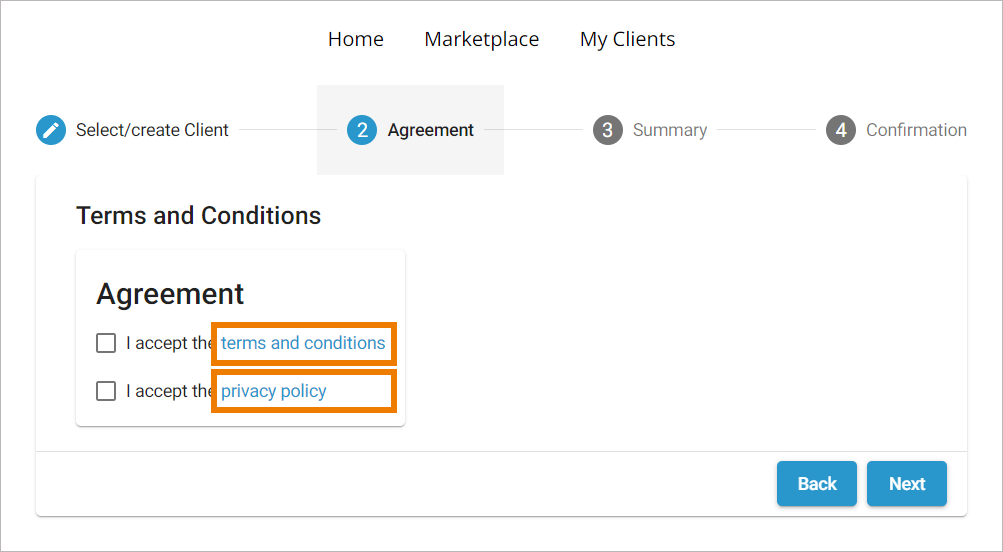Open the Home menu item

(x=356, y=39)
